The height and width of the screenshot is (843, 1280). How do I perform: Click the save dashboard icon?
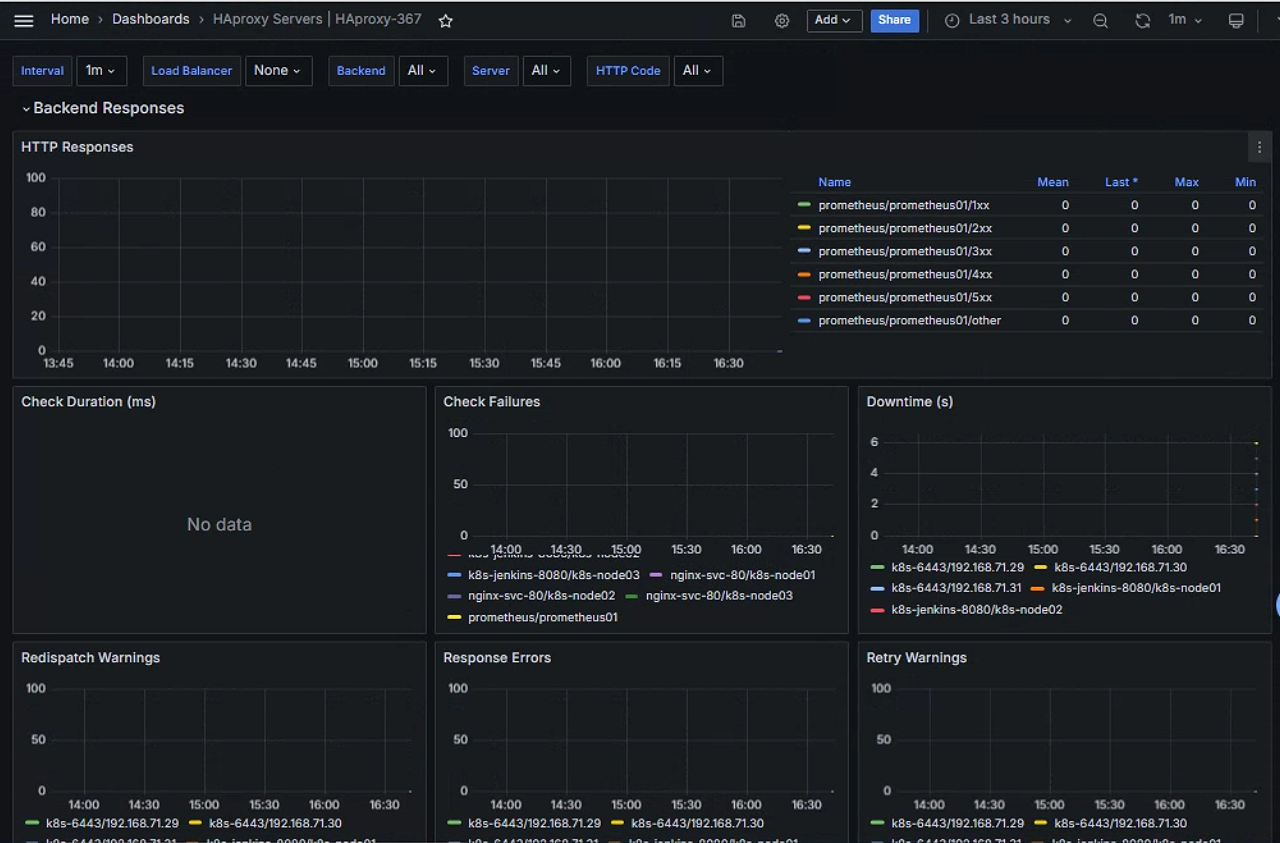click(x=738, y=20)
